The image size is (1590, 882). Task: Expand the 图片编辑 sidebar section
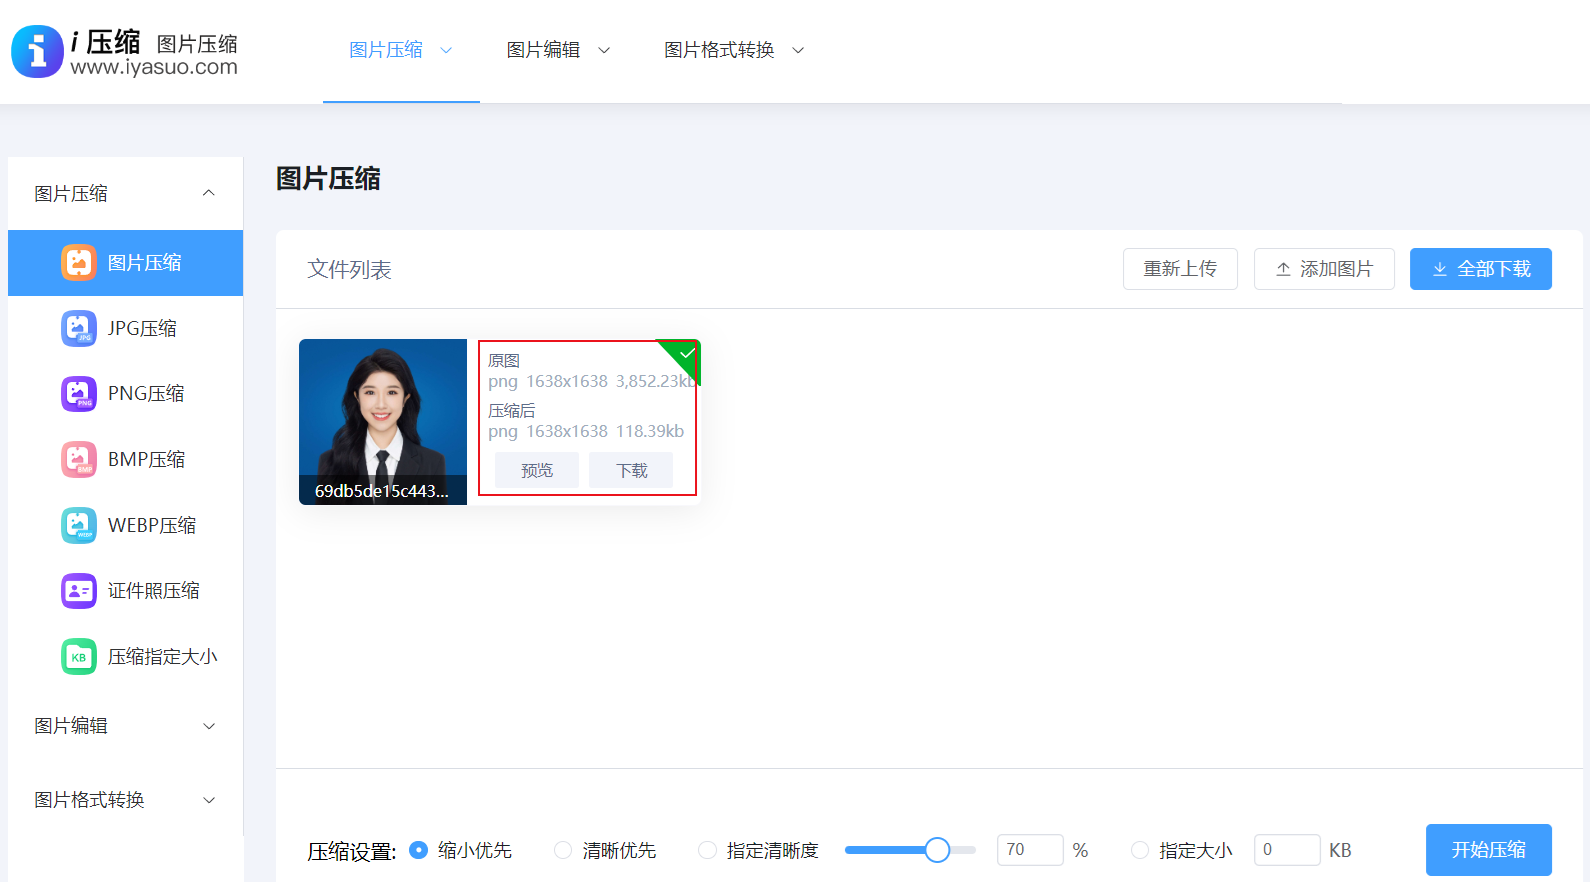pyautogui.click(x=208, y=726)
